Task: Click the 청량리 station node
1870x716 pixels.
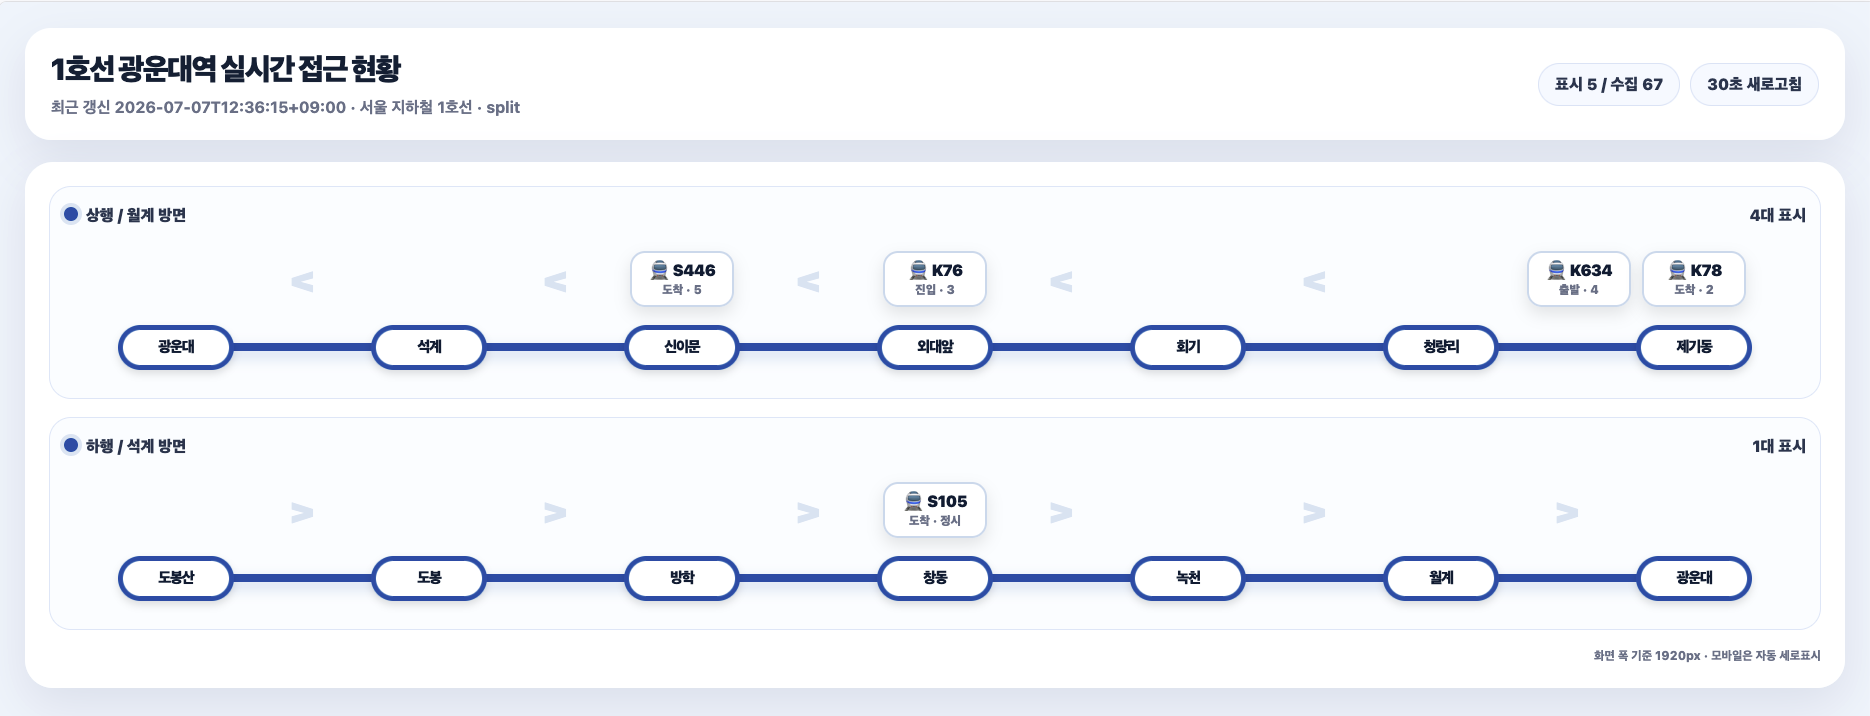Action: 1441,347
